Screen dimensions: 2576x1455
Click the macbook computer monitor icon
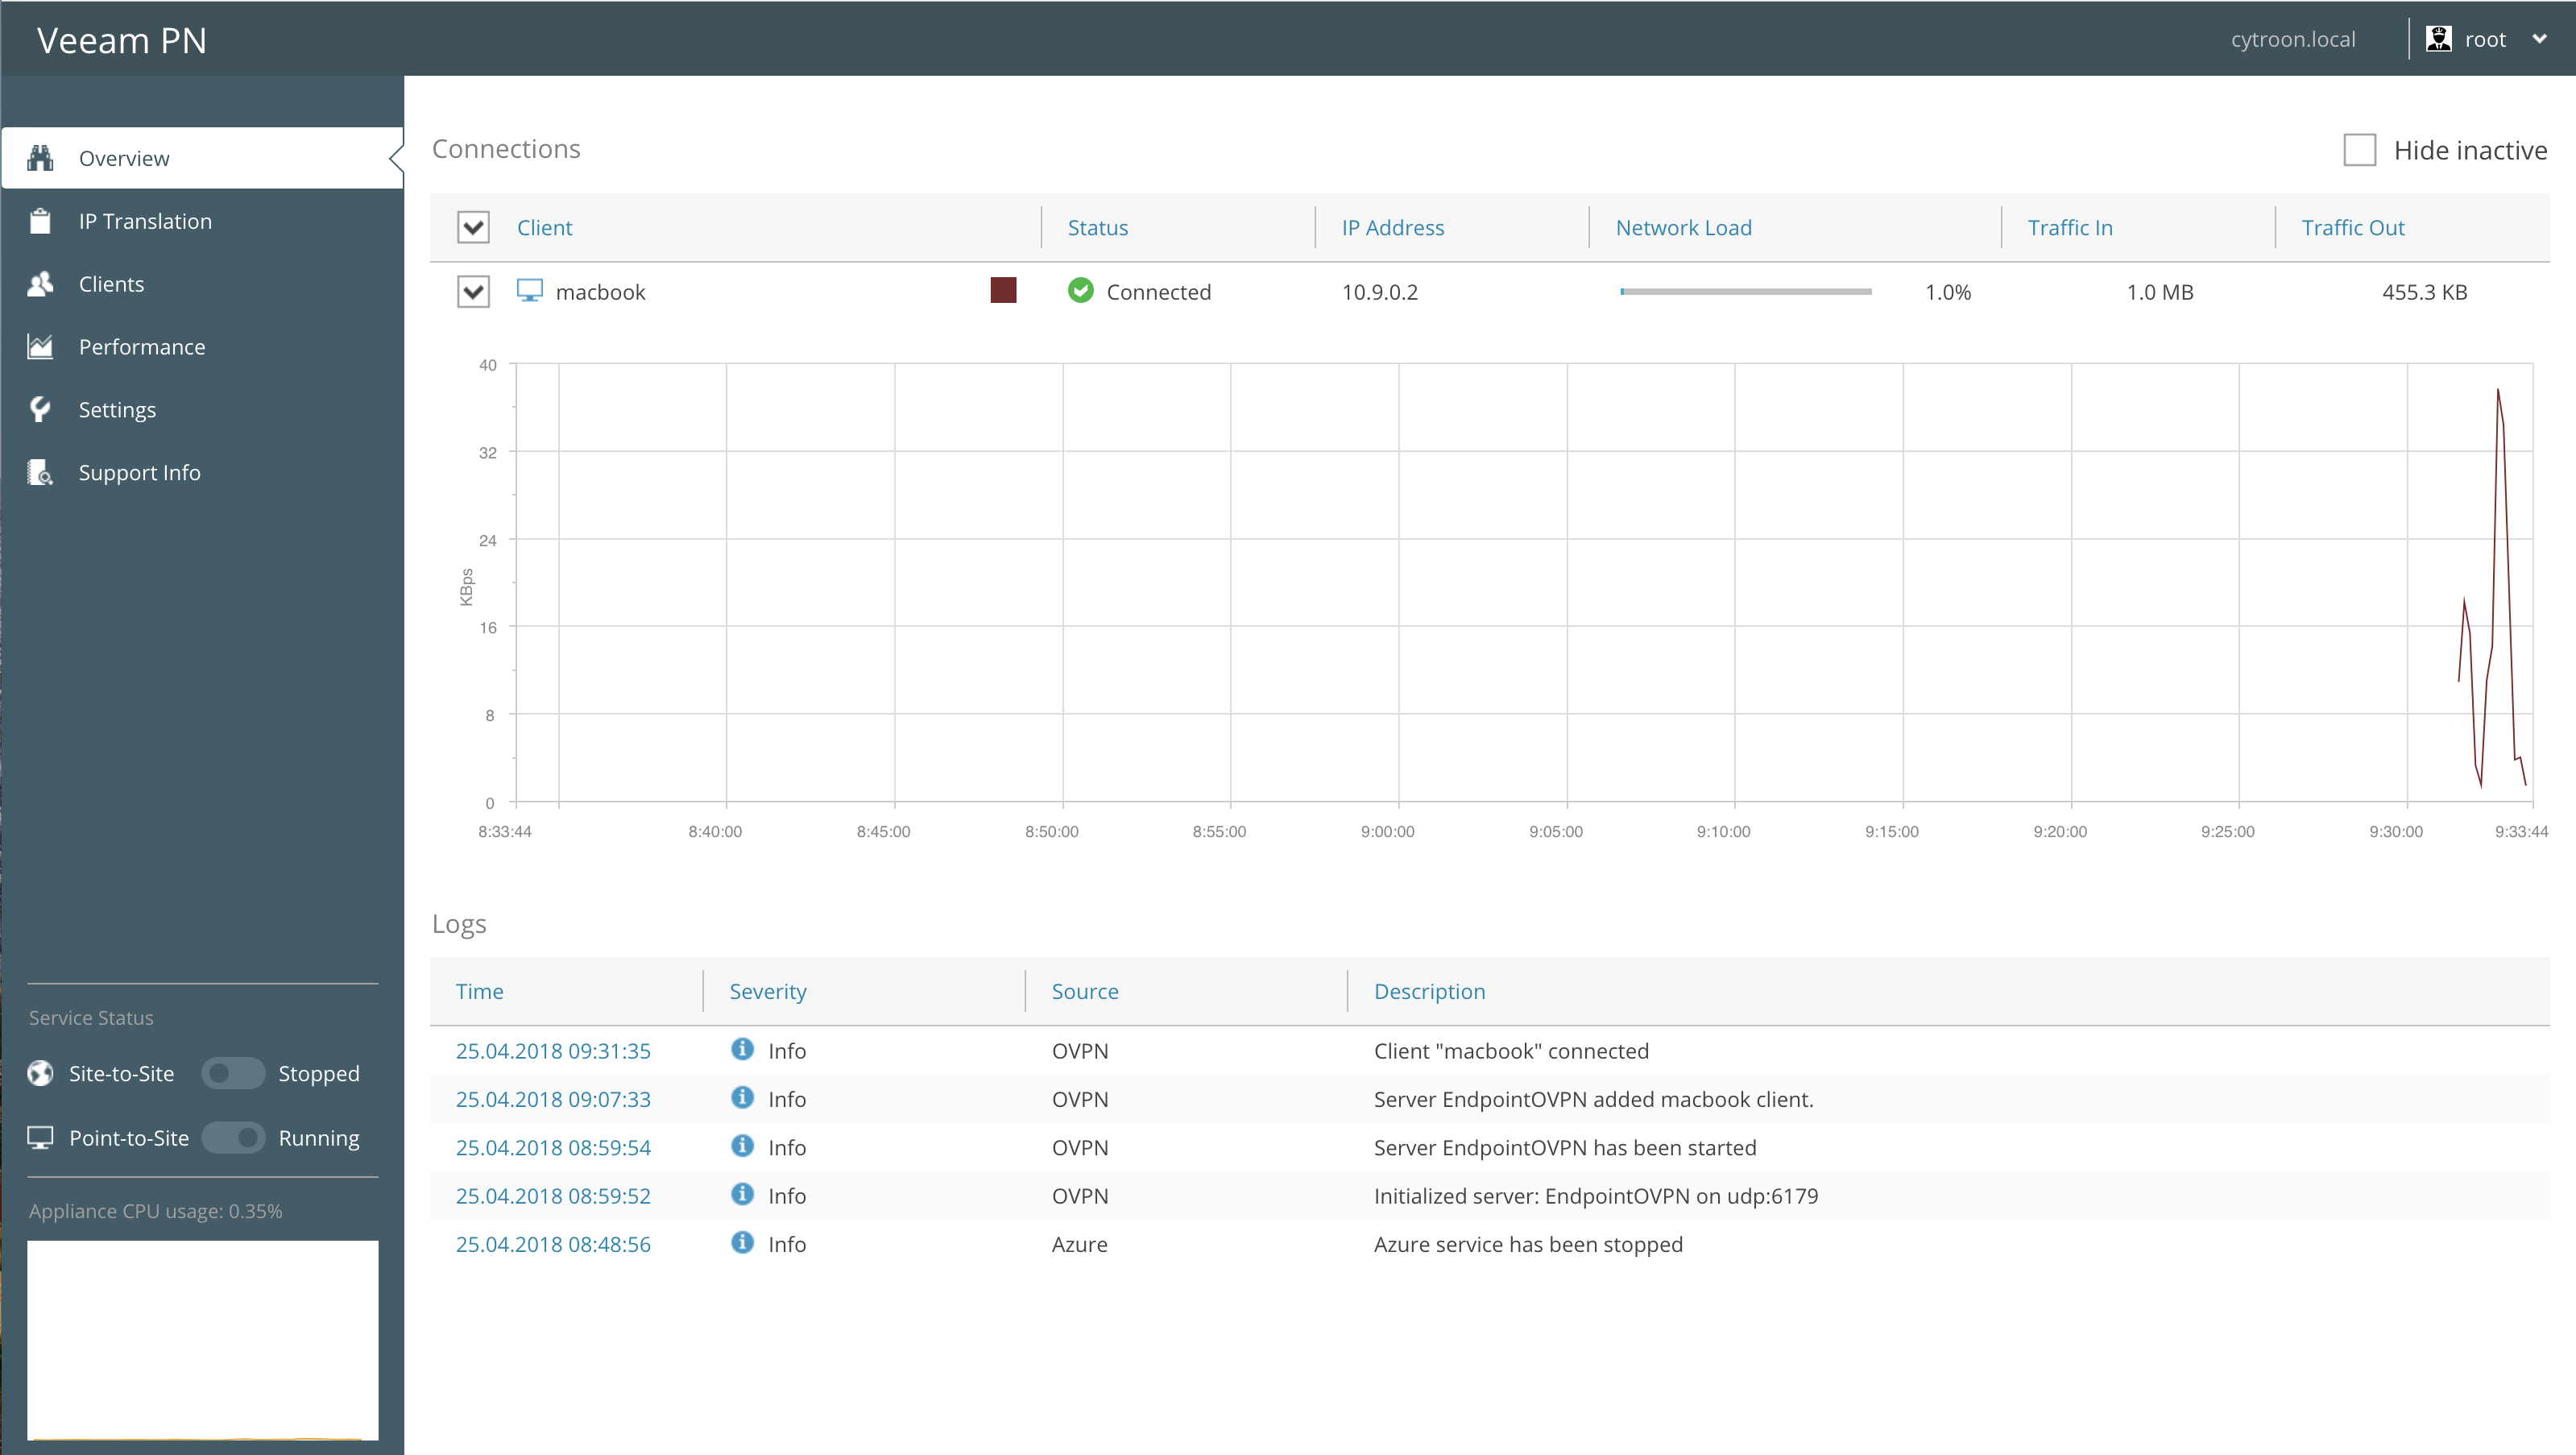point(529,291)
